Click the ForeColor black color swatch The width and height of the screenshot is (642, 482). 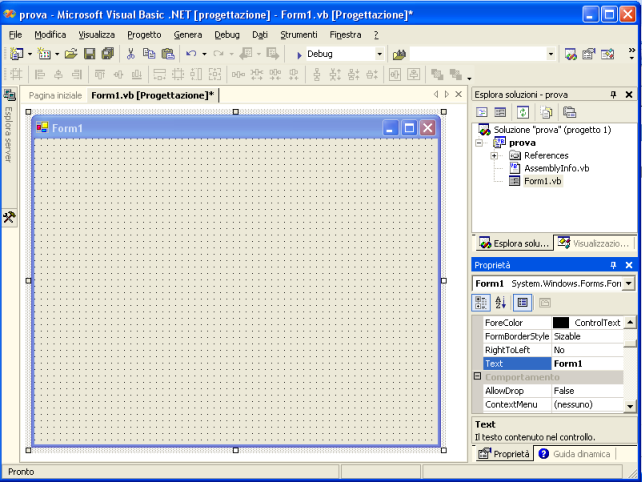(561, 323)
